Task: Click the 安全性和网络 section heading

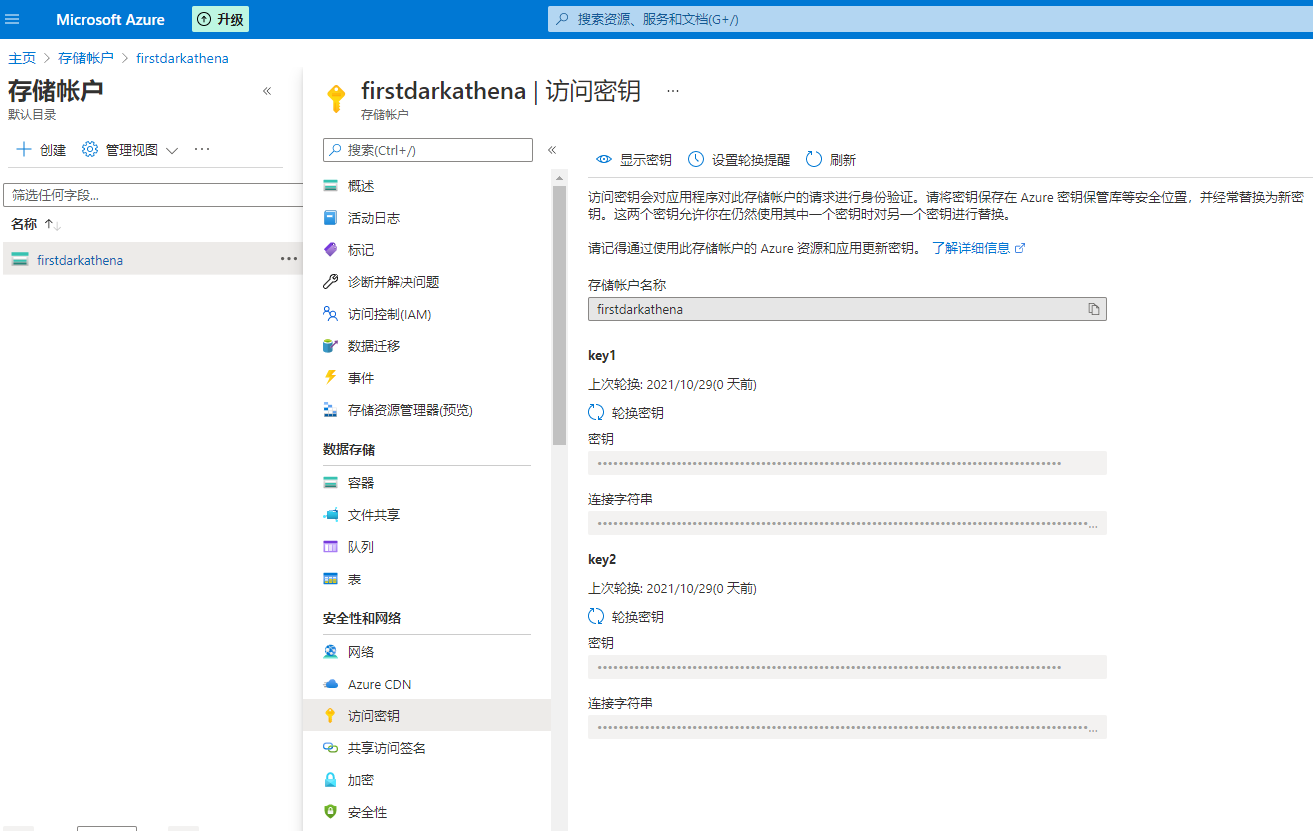Action: coord(362,618)
